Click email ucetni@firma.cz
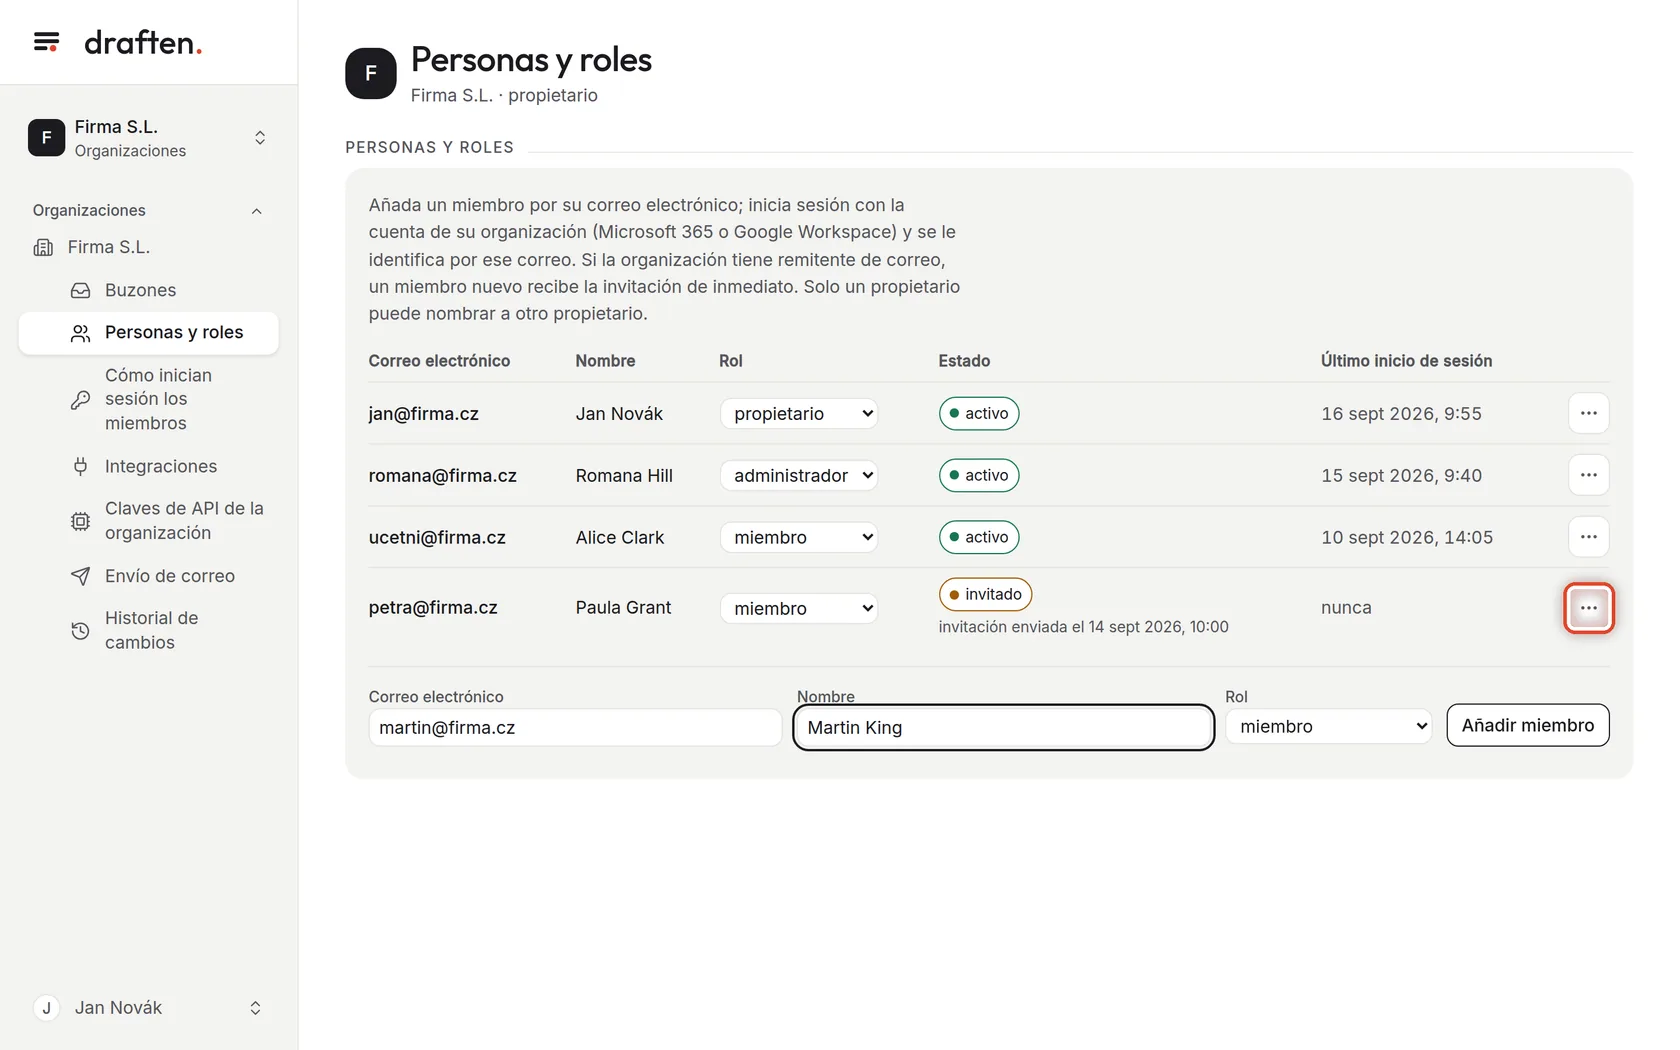This screenshot has width=1680, height=1050. point(437,537)
